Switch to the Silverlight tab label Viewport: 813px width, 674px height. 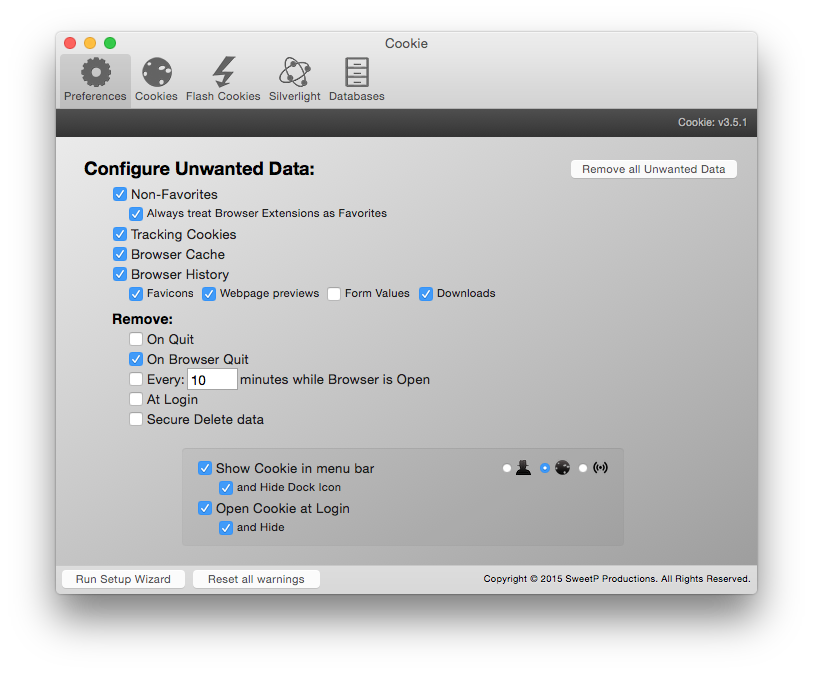coord(295,96)
